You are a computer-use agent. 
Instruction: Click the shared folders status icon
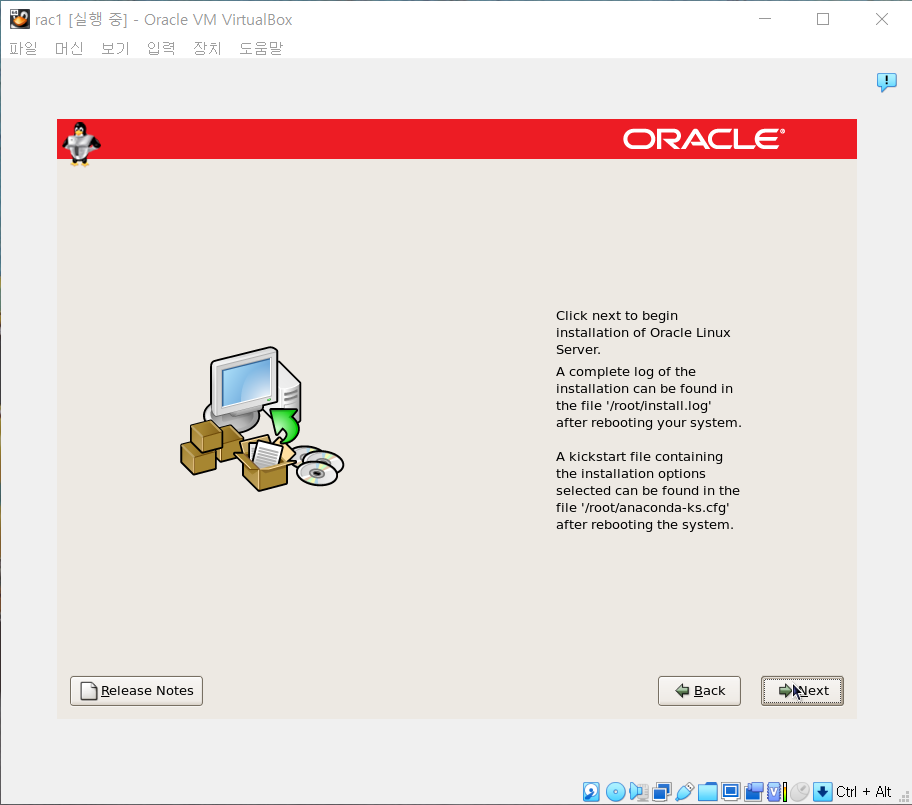click(x=708, y=792)
